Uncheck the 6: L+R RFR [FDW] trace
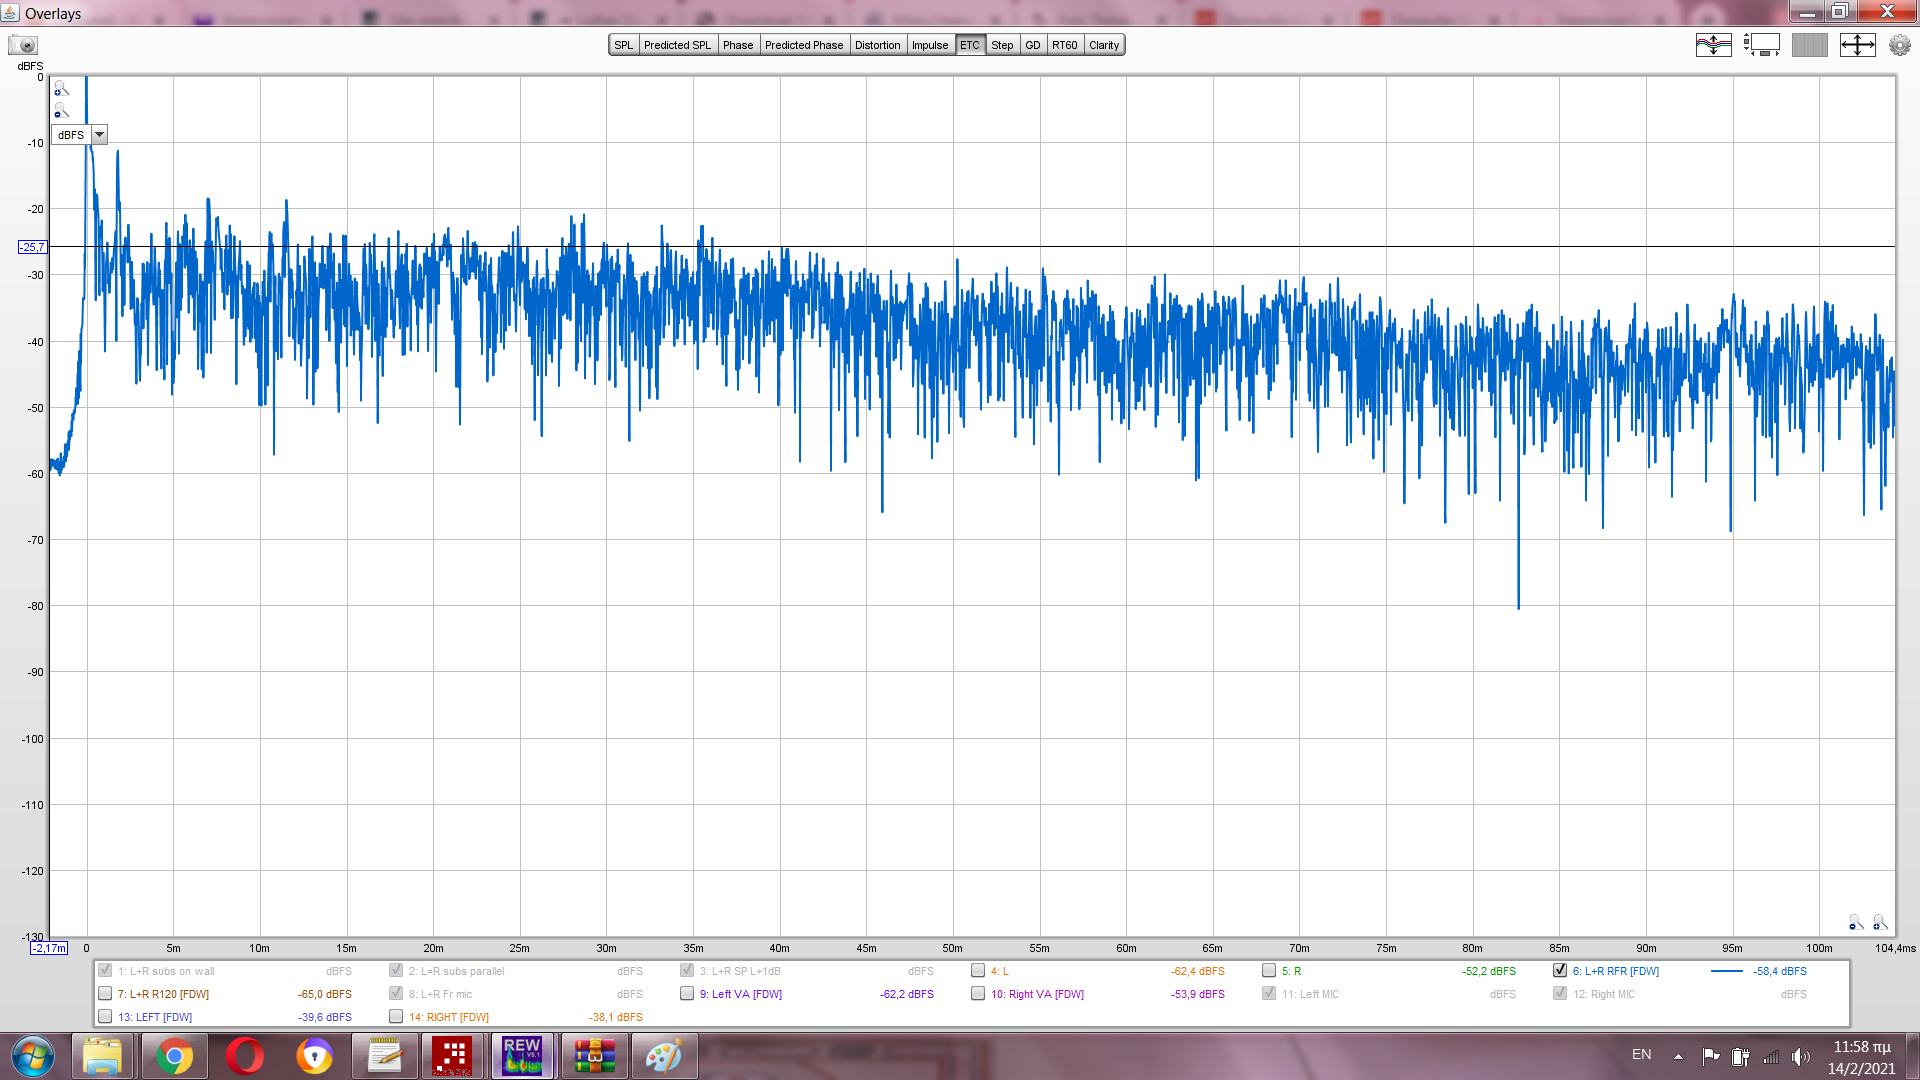Image resolution: width=1920 pixels, height=1080 pixels. [x=1560, y=970]
